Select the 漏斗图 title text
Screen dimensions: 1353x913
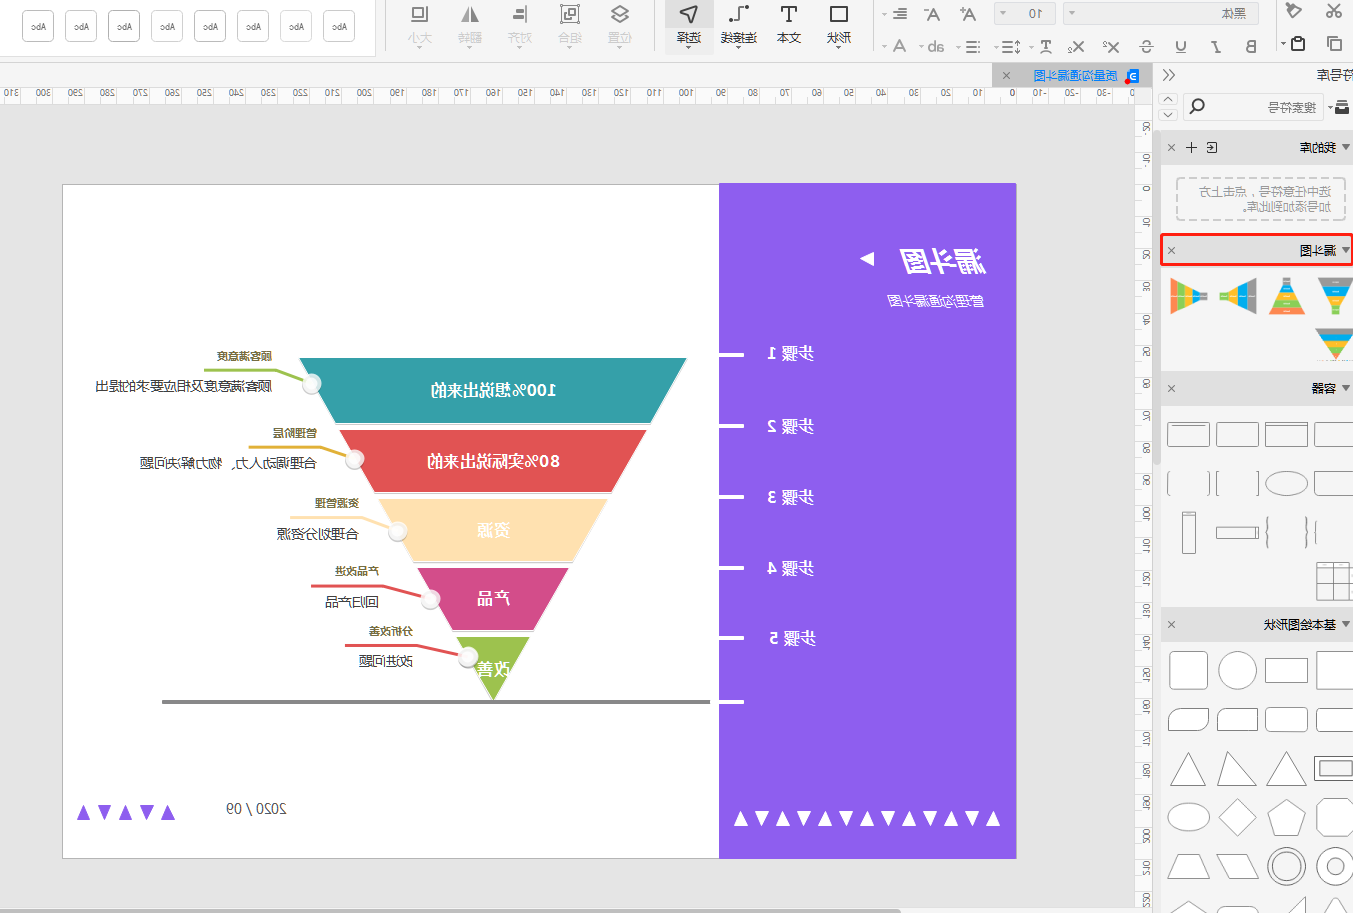(x=942, y=261)
